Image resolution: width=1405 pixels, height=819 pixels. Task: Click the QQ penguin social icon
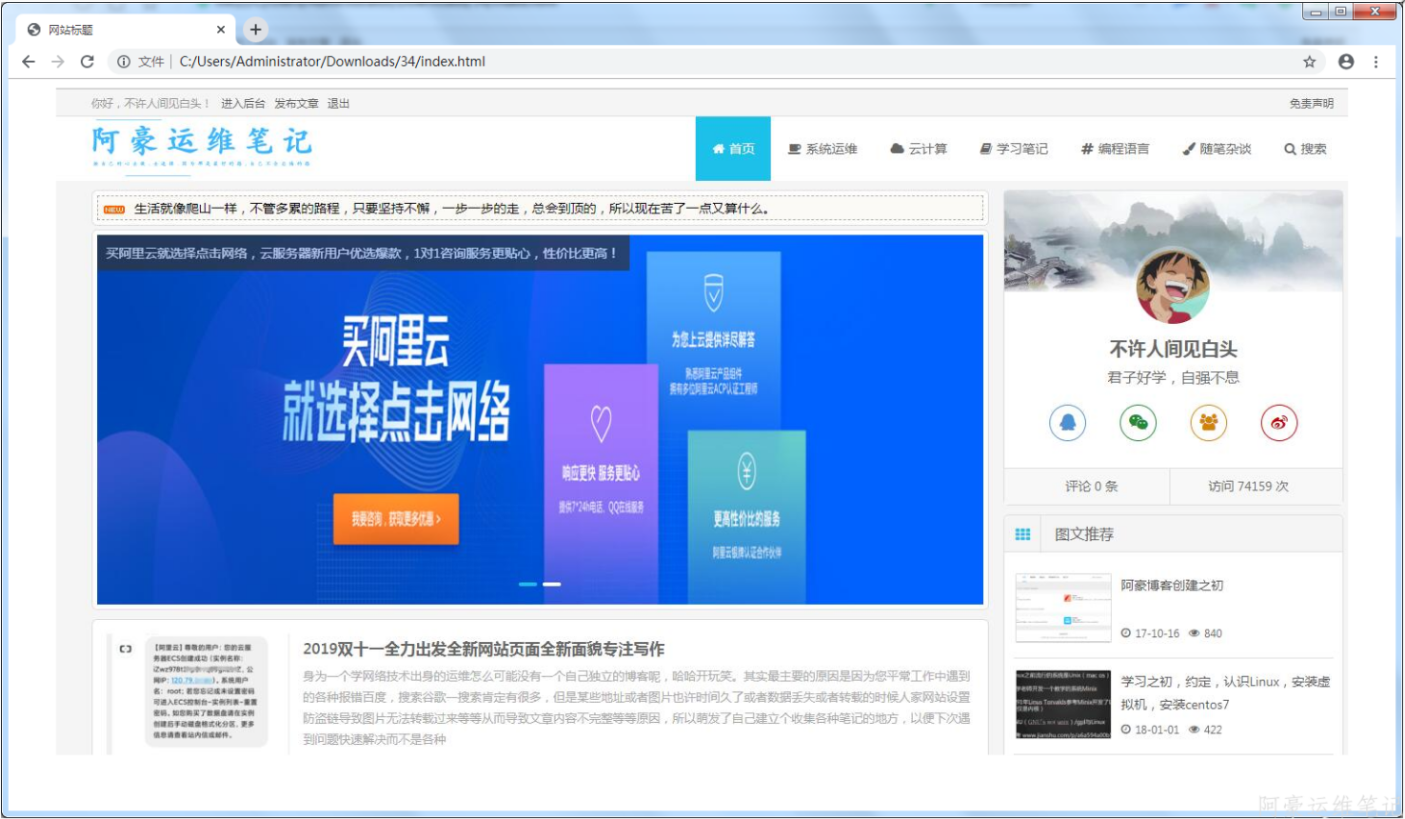[x=1068, y=423]
